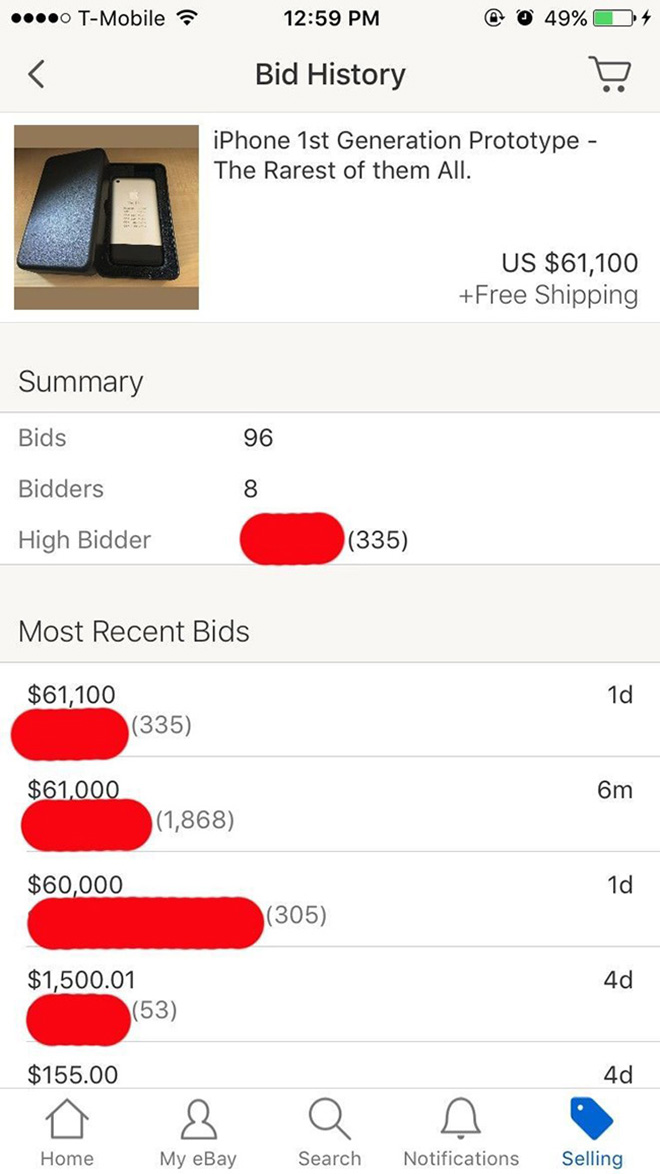Screen dimensions: 660x1174
Task: Tap the US $61,100 price
Action: [x=569, y=263]
